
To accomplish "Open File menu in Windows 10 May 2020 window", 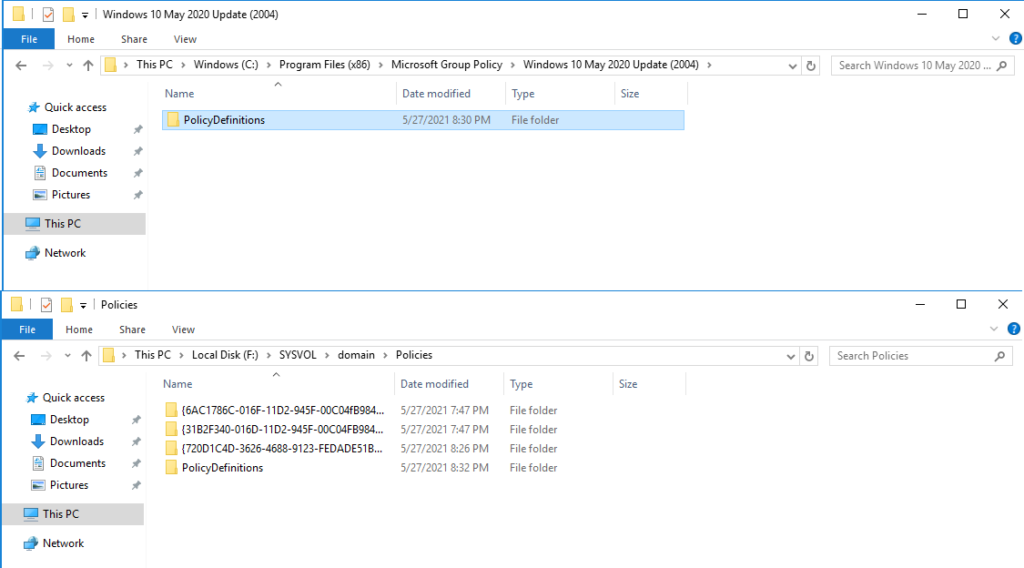I will point(29,39).
